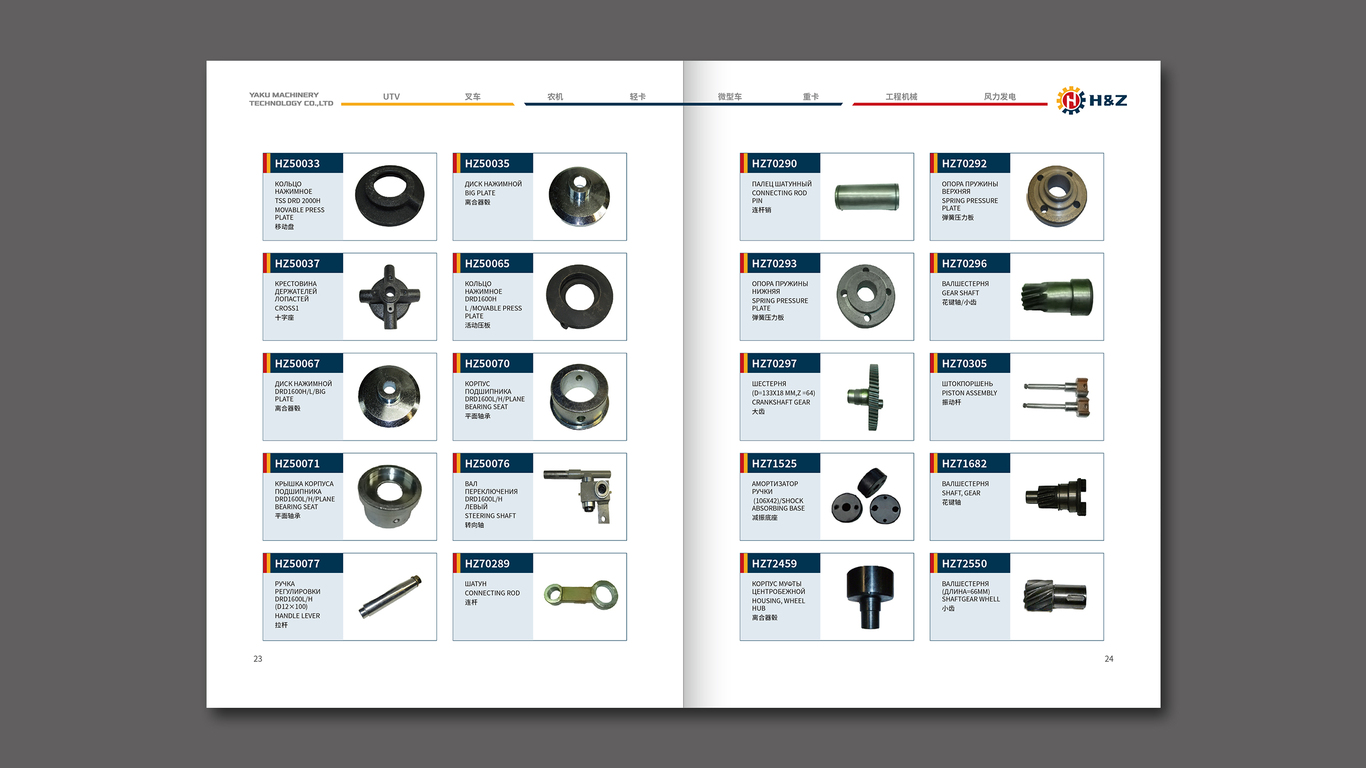This screenshot has width=1366, height=768.
Task: Open the HZ70292 spring pressure plate photo
Action: [x=1057, y=196]
